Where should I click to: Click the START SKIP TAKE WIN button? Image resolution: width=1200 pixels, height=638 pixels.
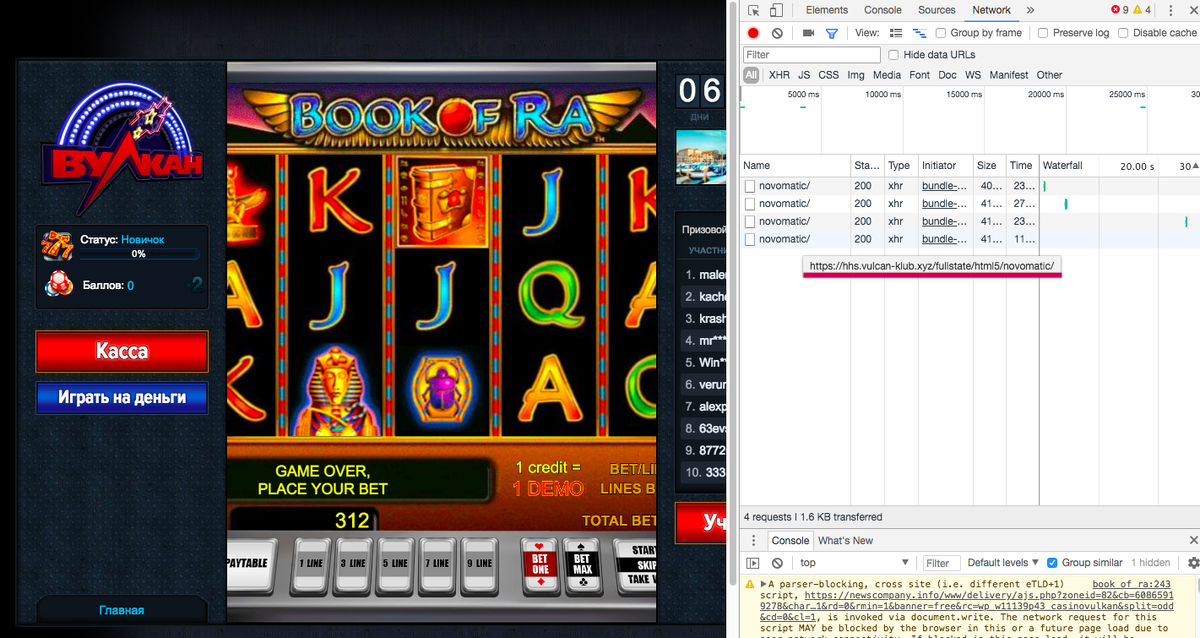[638, 565]
